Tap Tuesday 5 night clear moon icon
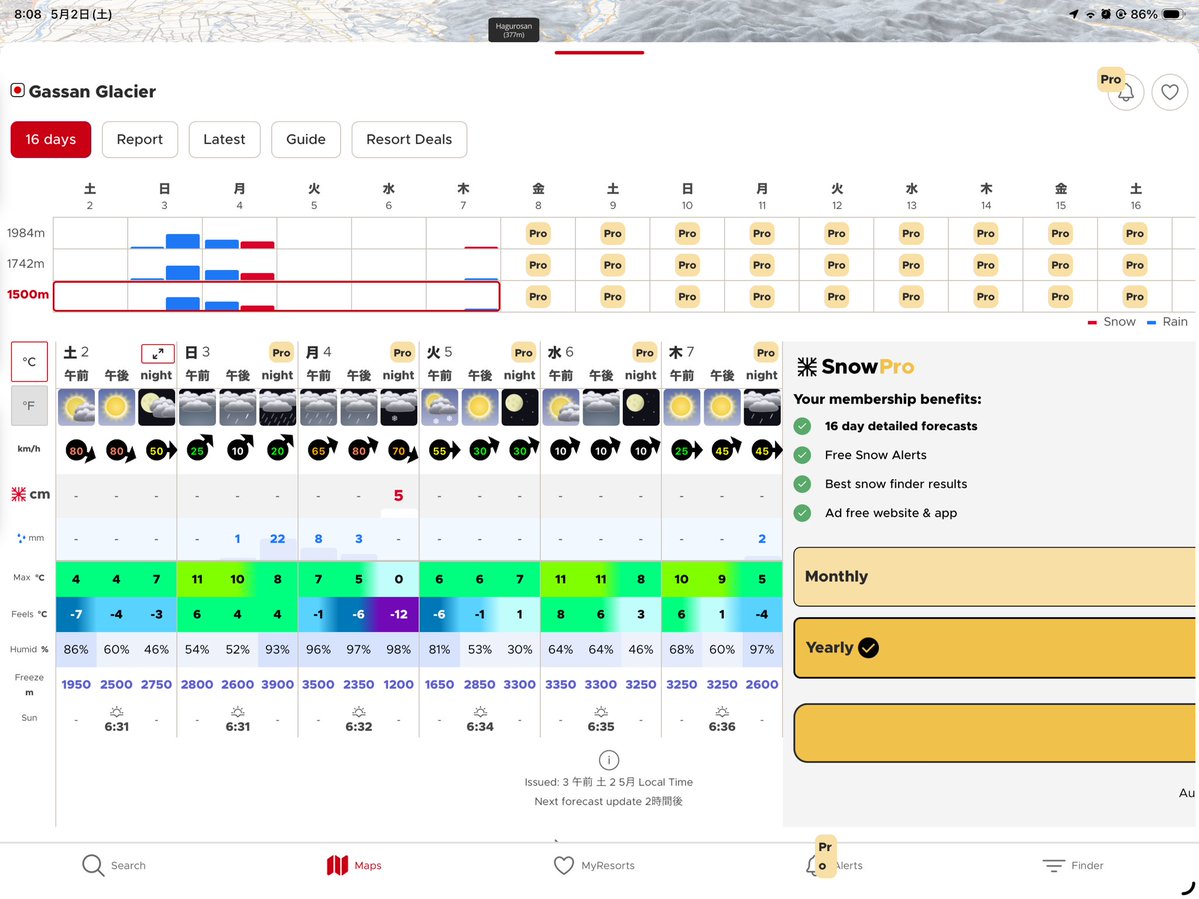 520,407
